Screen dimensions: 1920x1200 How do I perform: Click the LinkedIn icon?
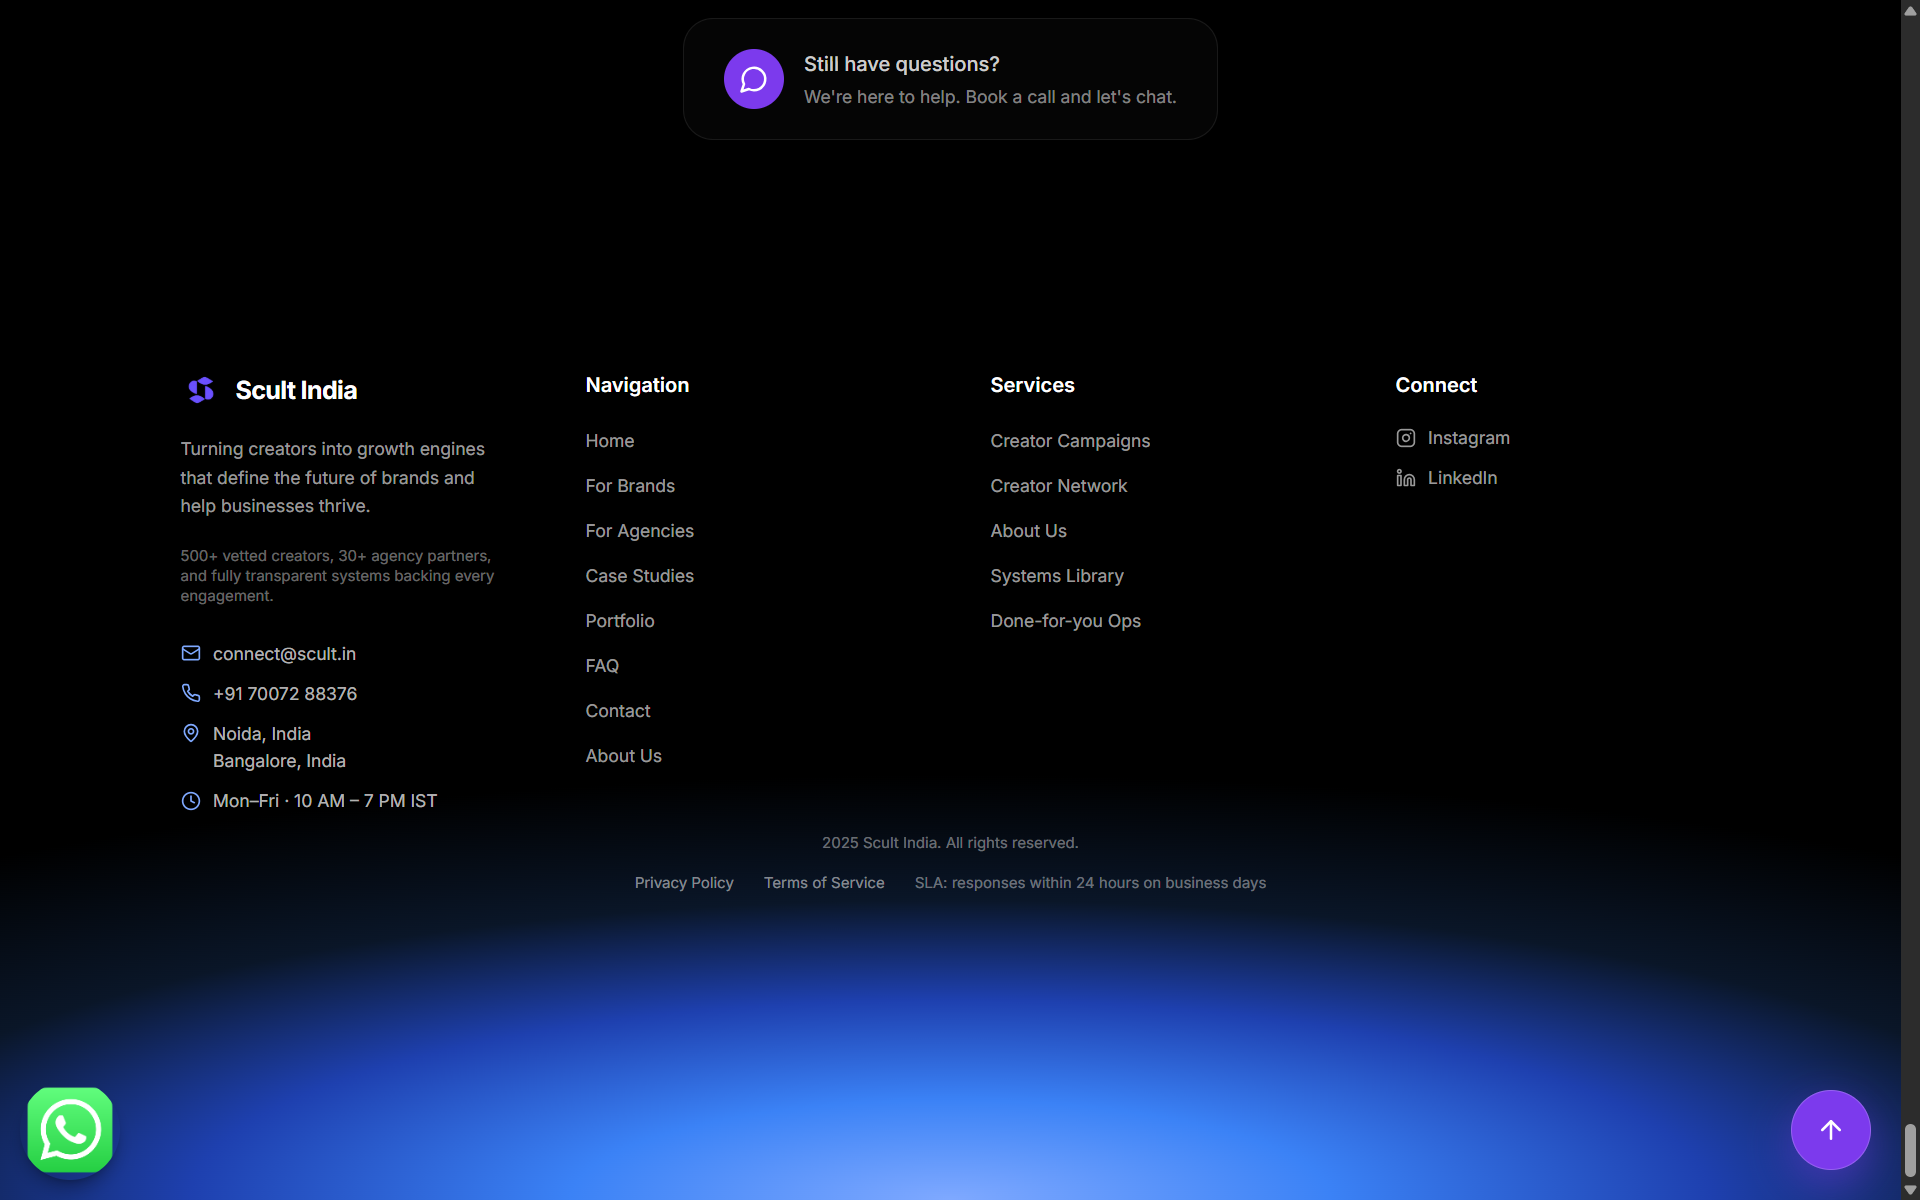click(1405, 478)
